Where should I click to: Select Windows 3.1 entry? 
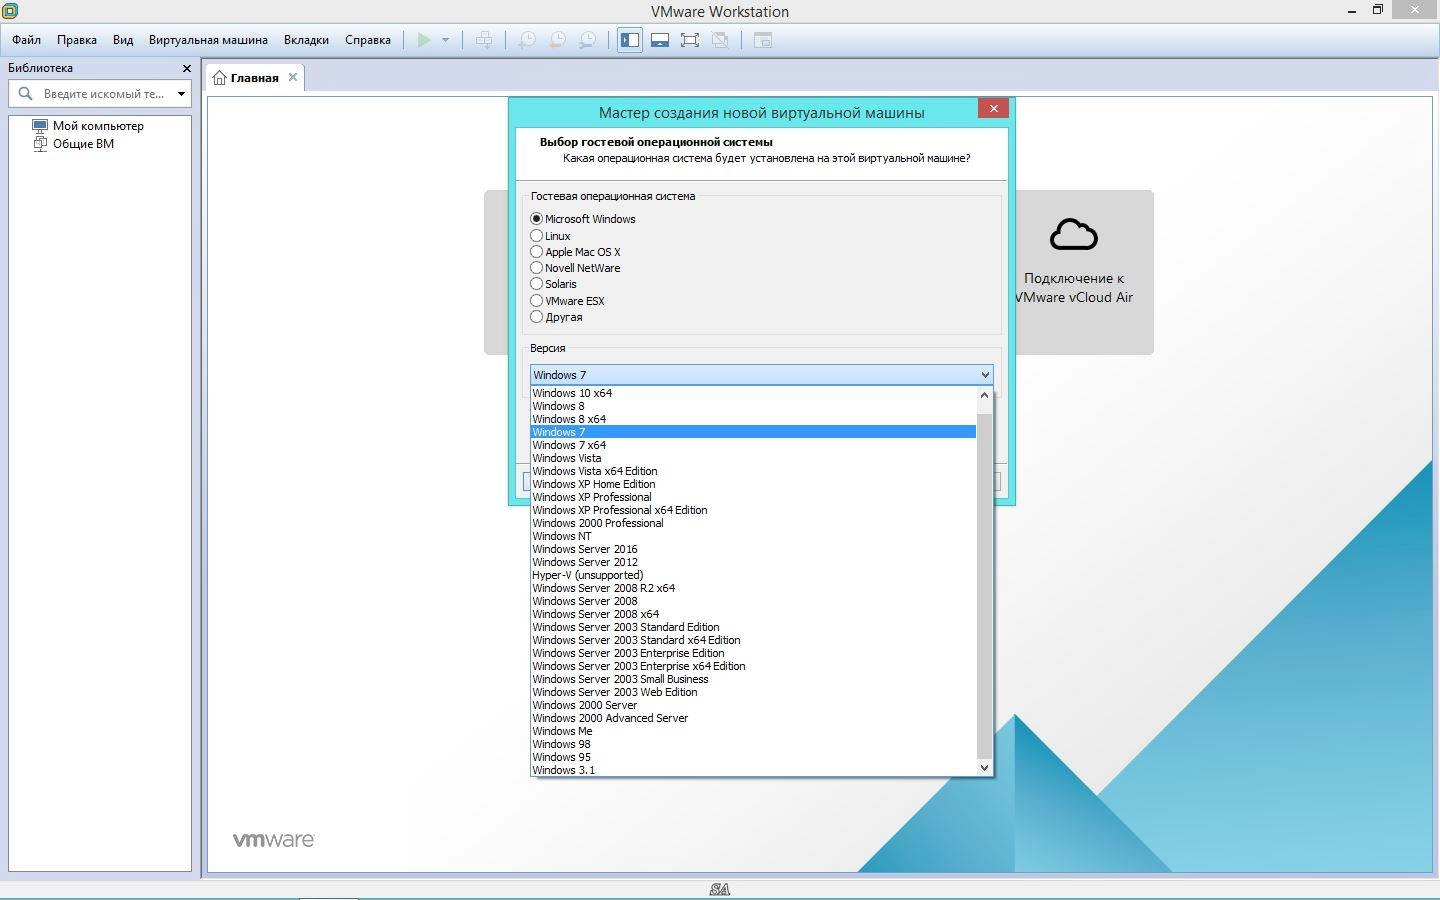[753, 770]
